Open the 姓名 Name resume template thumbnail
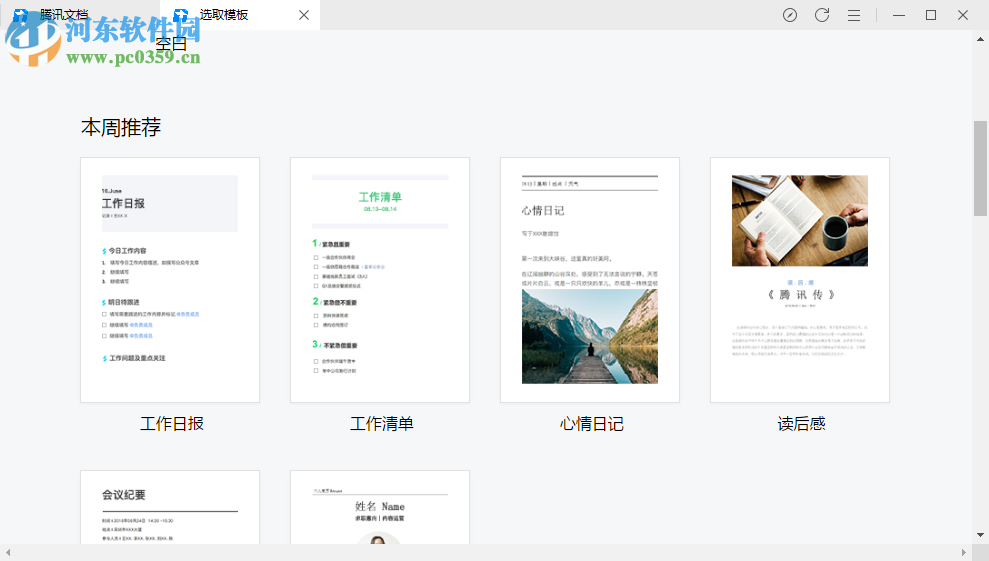This screenshot has width=989, height=561. coord(380,507)
